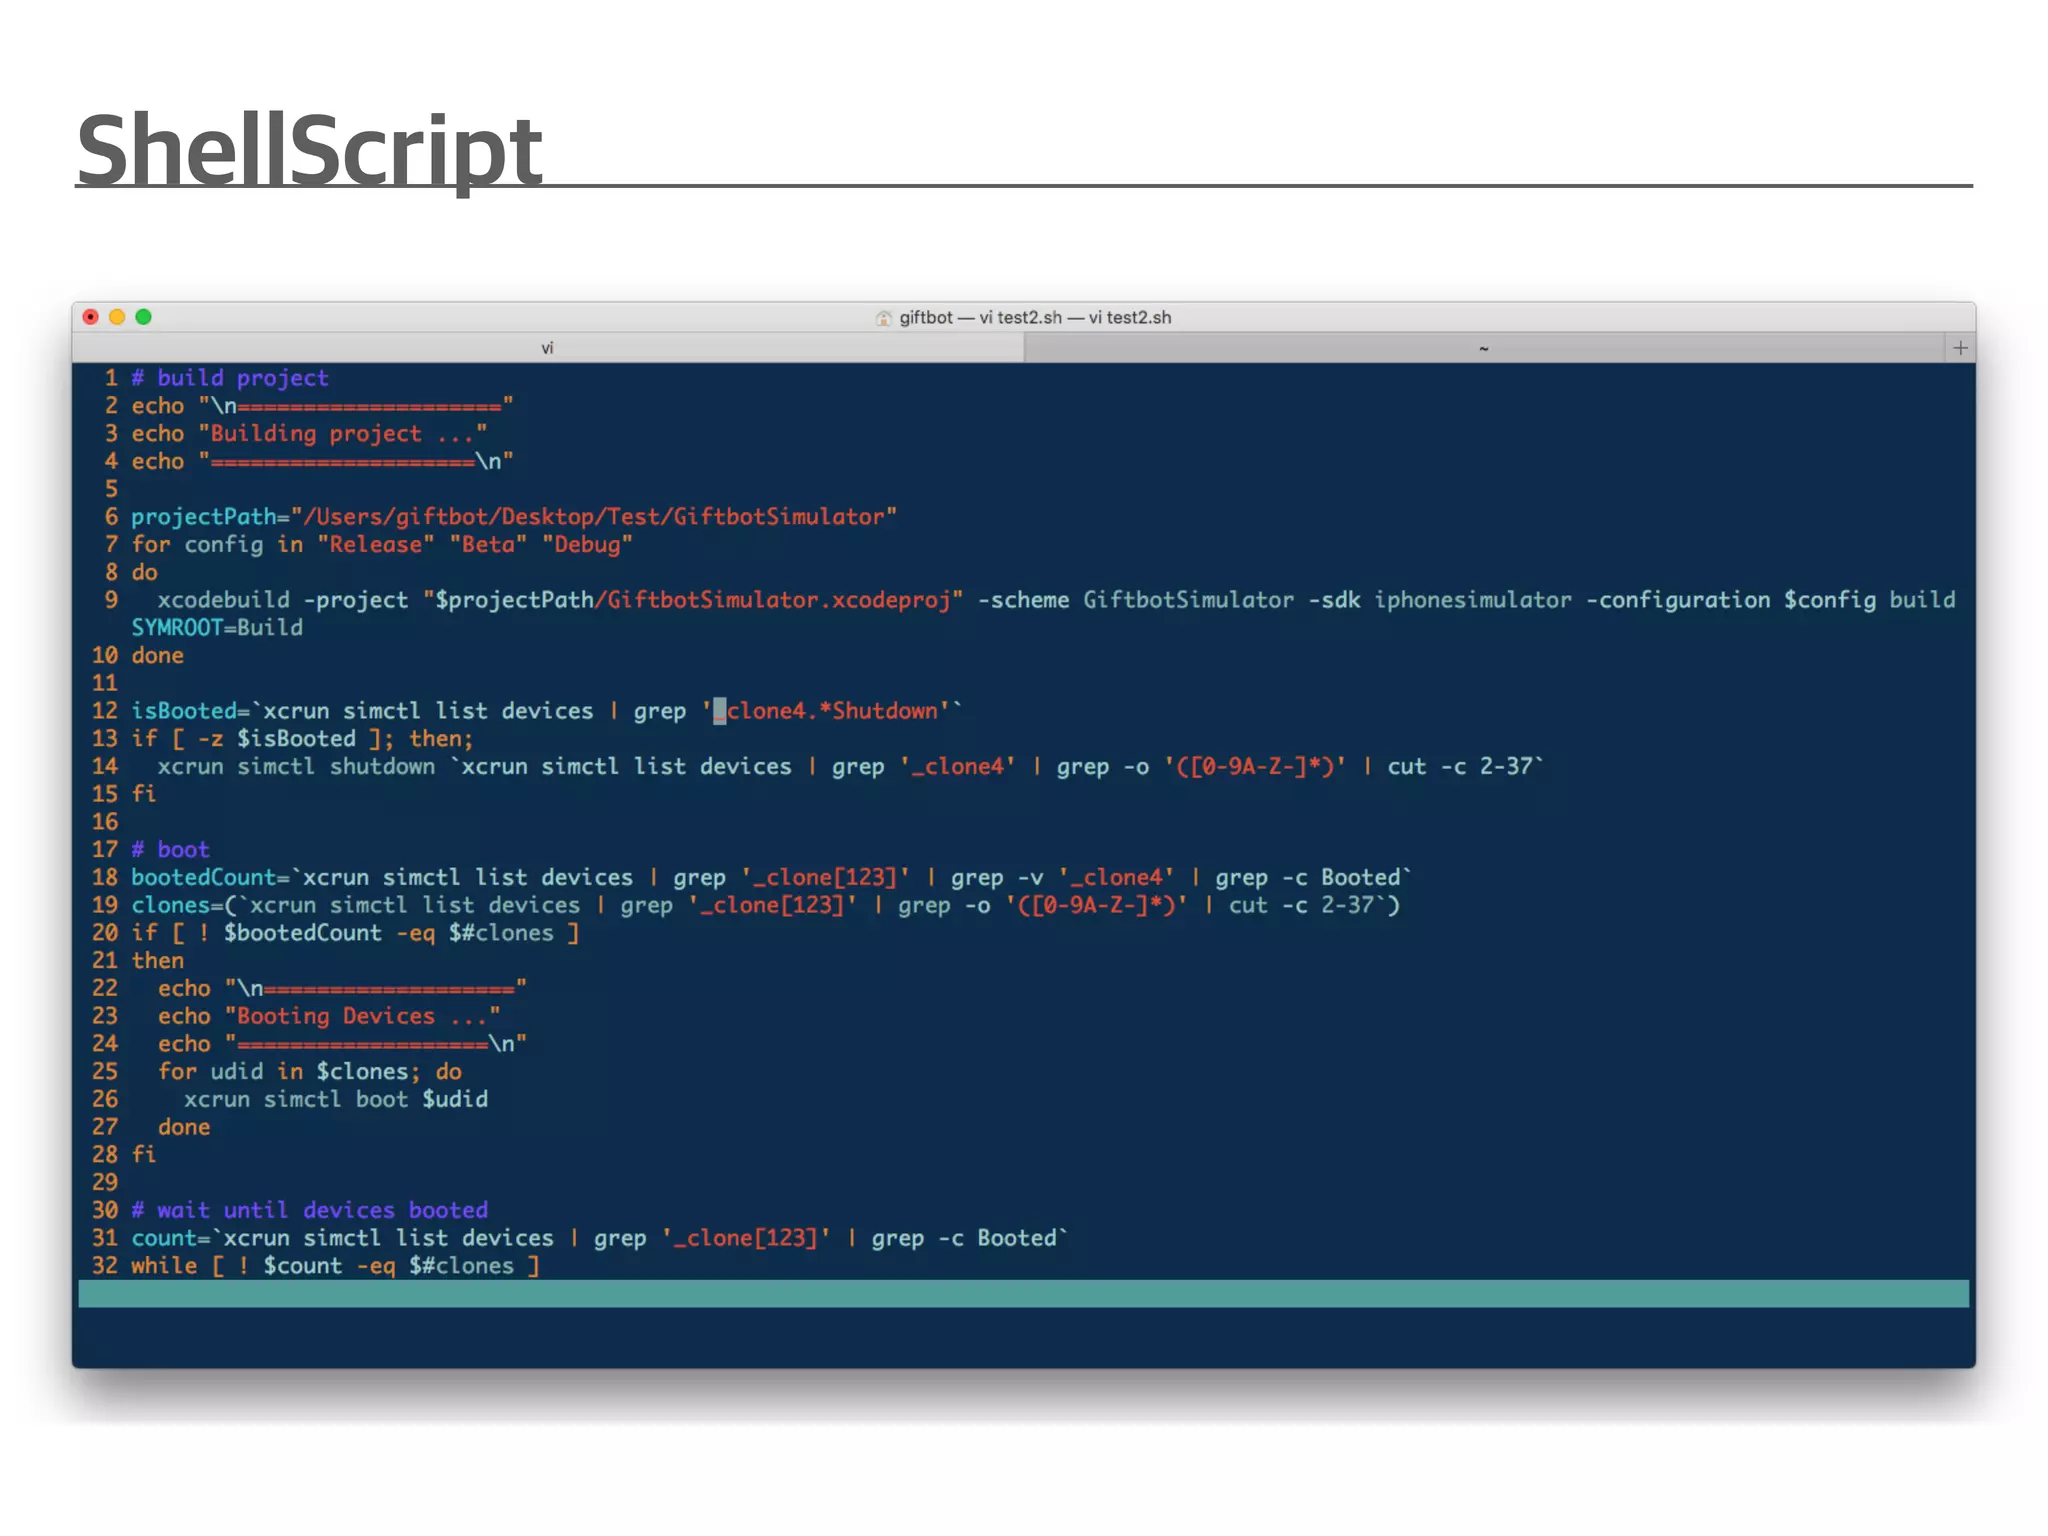
Task: Click bootedCount variable on line 18
Action: 203,877
